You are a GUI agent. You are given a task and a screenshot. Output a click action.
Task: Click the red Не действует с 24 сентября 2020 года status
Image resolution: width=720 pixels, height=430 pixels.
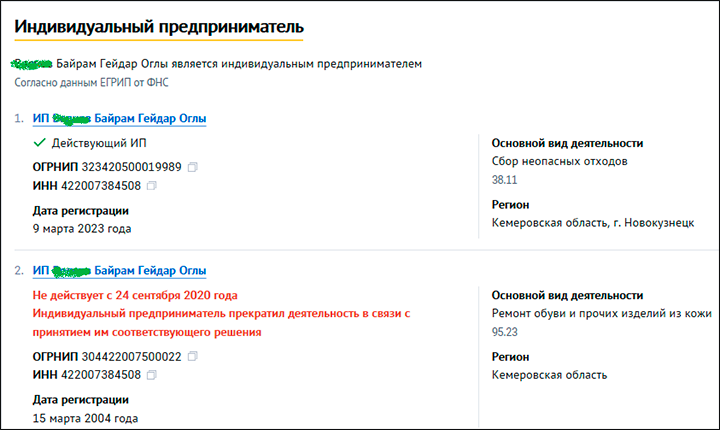135,295
